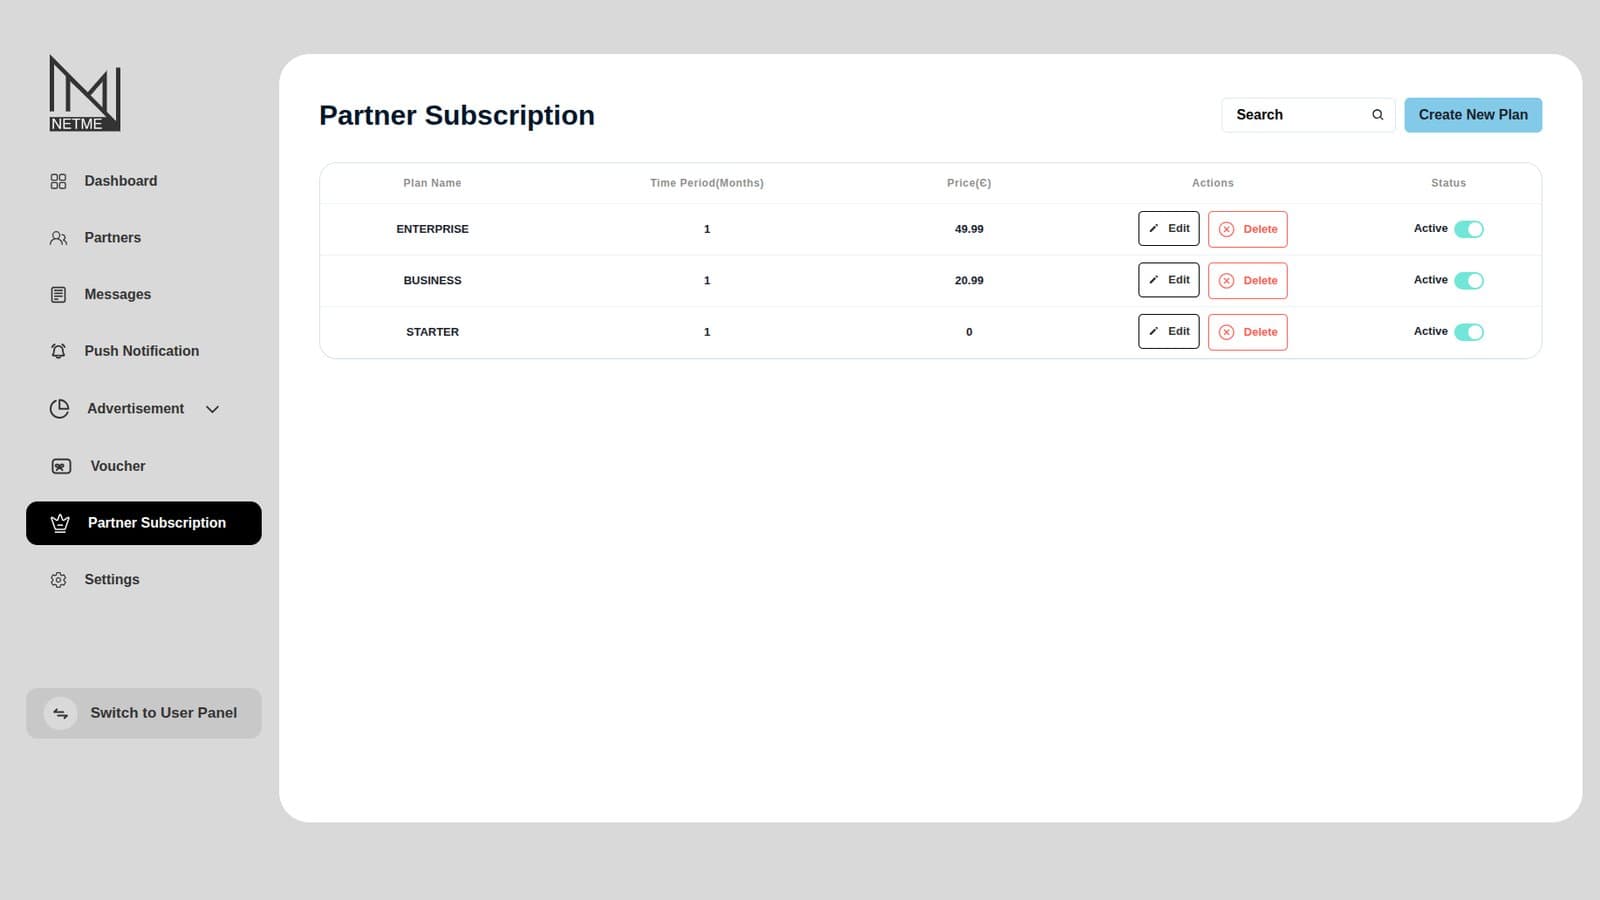Click the Partners people icon
Image resolution: width=1600 pixels, height=900 pixels.
[58, 238]
